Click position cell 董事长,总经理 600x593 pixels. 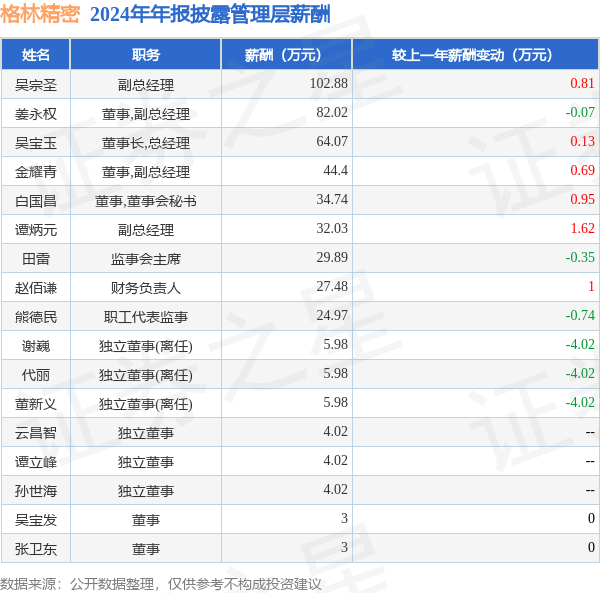146,143
